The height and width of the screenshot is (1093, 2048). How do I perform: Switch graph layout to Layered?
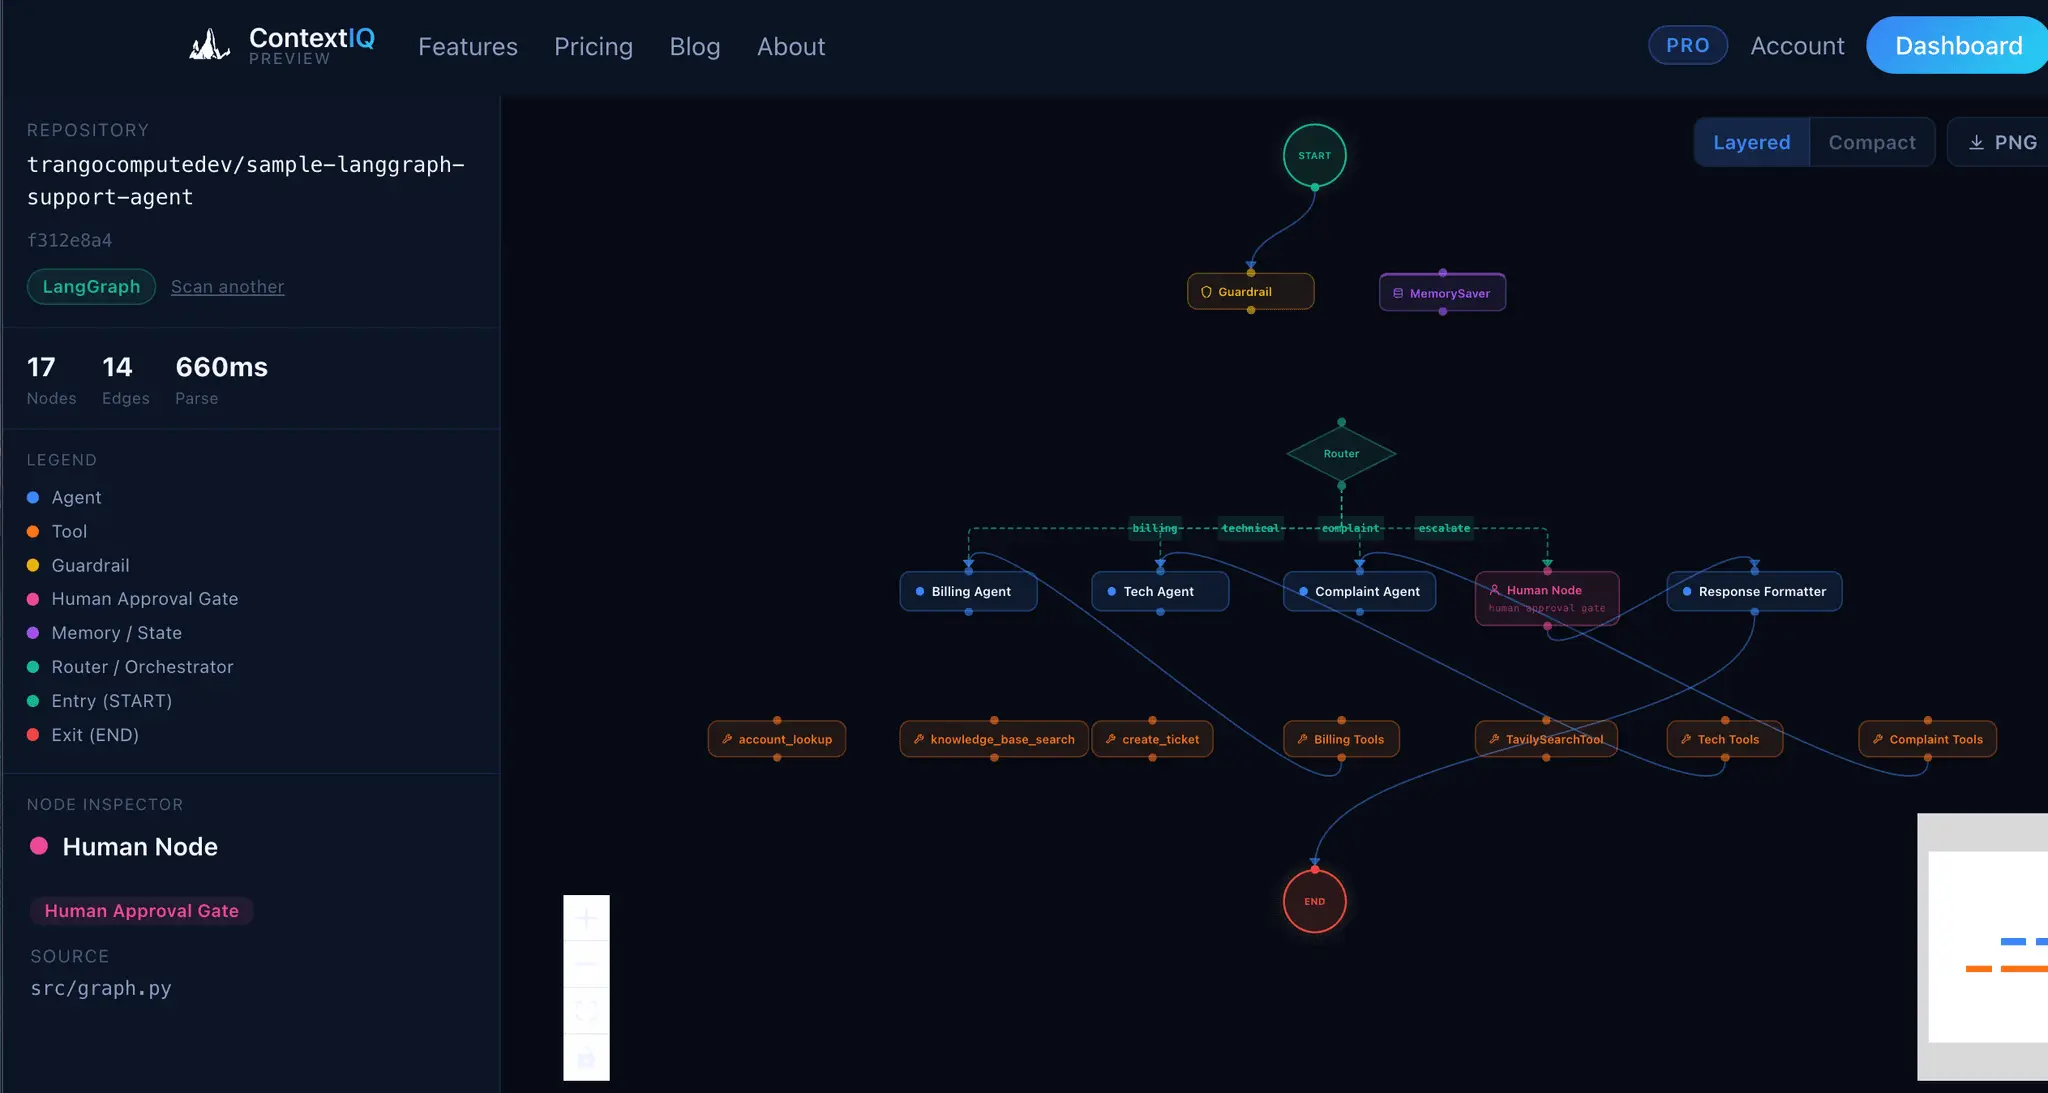1751,142
